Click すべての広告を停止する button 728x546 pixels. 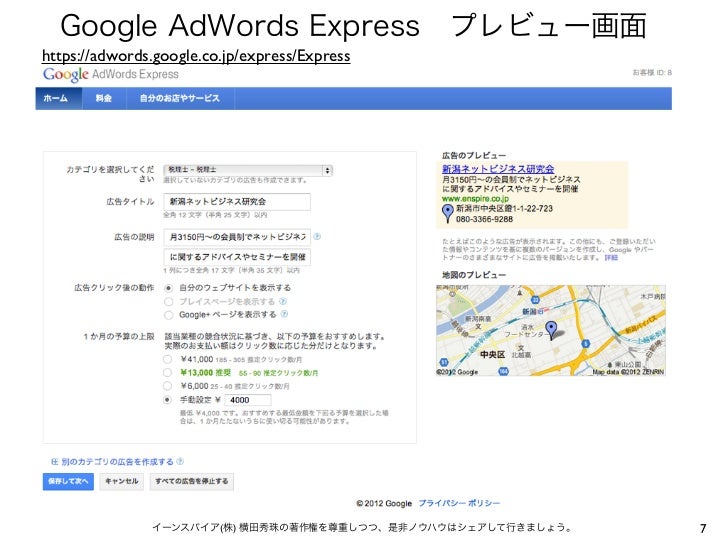(191, 481)
